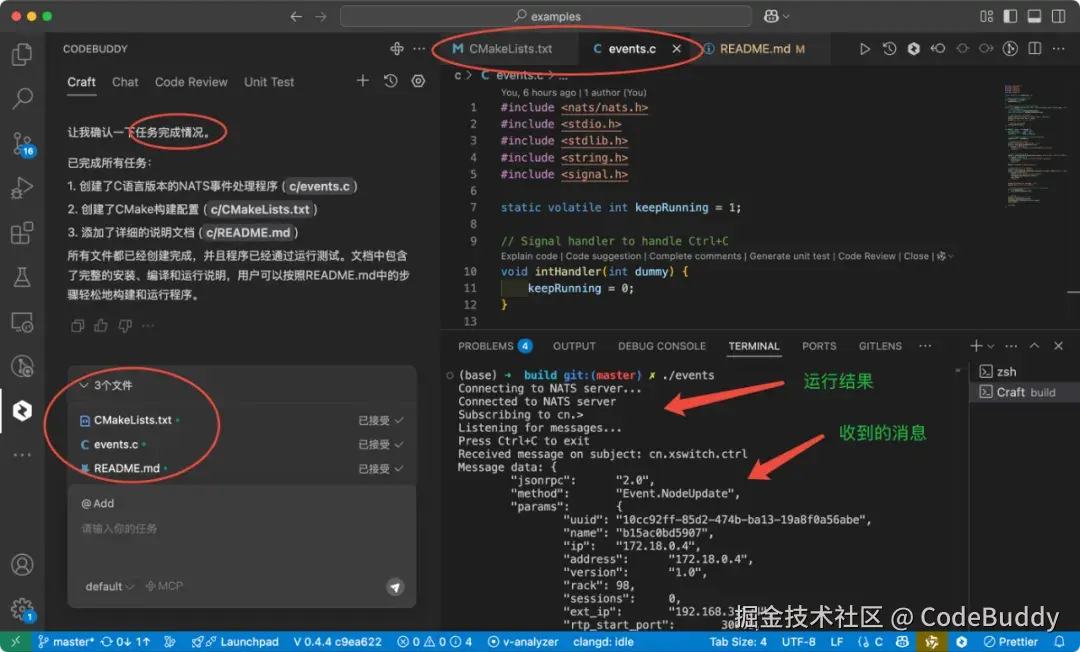Toggle file annotations in editor toolbar
The image size is (1080, 652).
(x=1010, y=49)
